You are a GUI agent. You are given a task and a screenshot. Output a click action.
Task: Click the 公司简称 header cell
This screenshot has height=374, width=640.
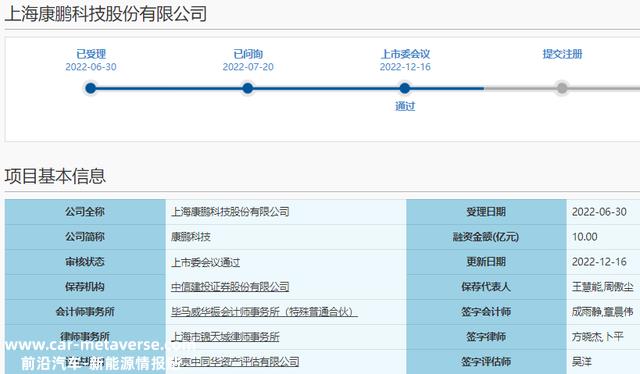(x=85, y=237)
